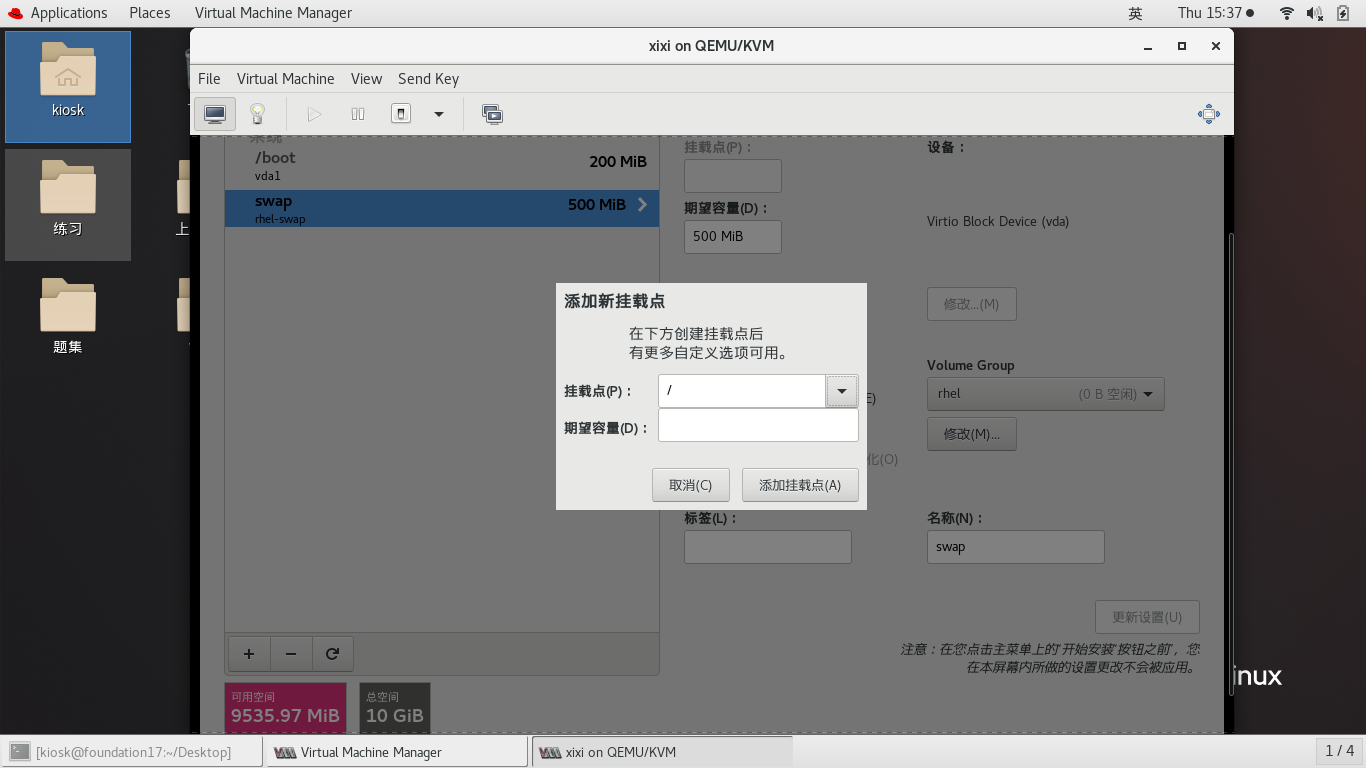This screenshot has width=1366, height=768.
Task: Open the virtual machine console view
Action: [x=214, y=113]
